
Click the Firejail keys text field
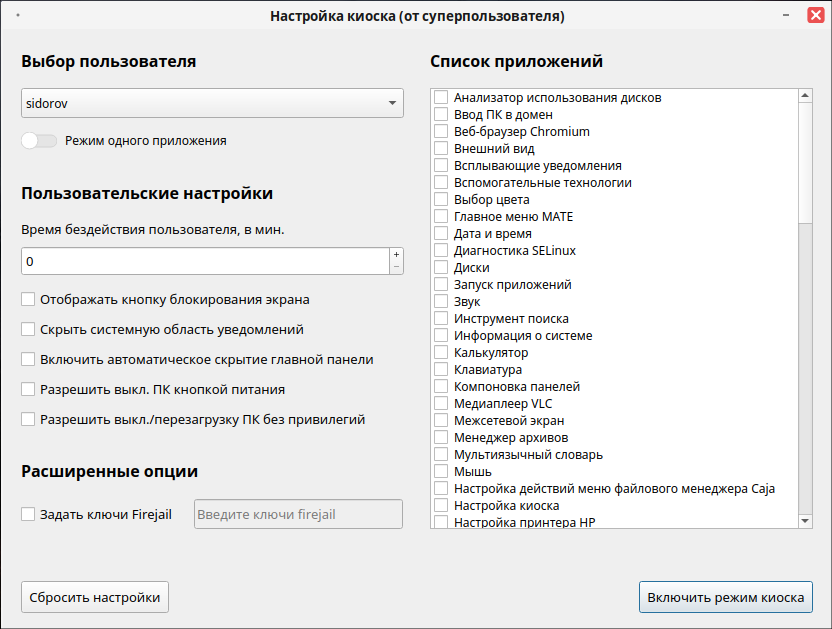pyautogui.click(x=298, y=514)
